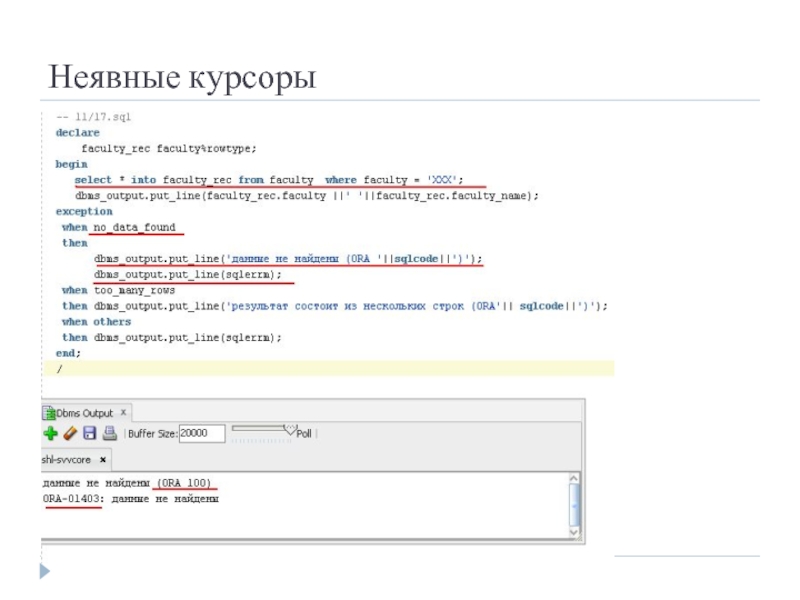The image size is (800, 600).
Task: Click the 'no_data_found' text in code
Action: click(x=135, y=227)
